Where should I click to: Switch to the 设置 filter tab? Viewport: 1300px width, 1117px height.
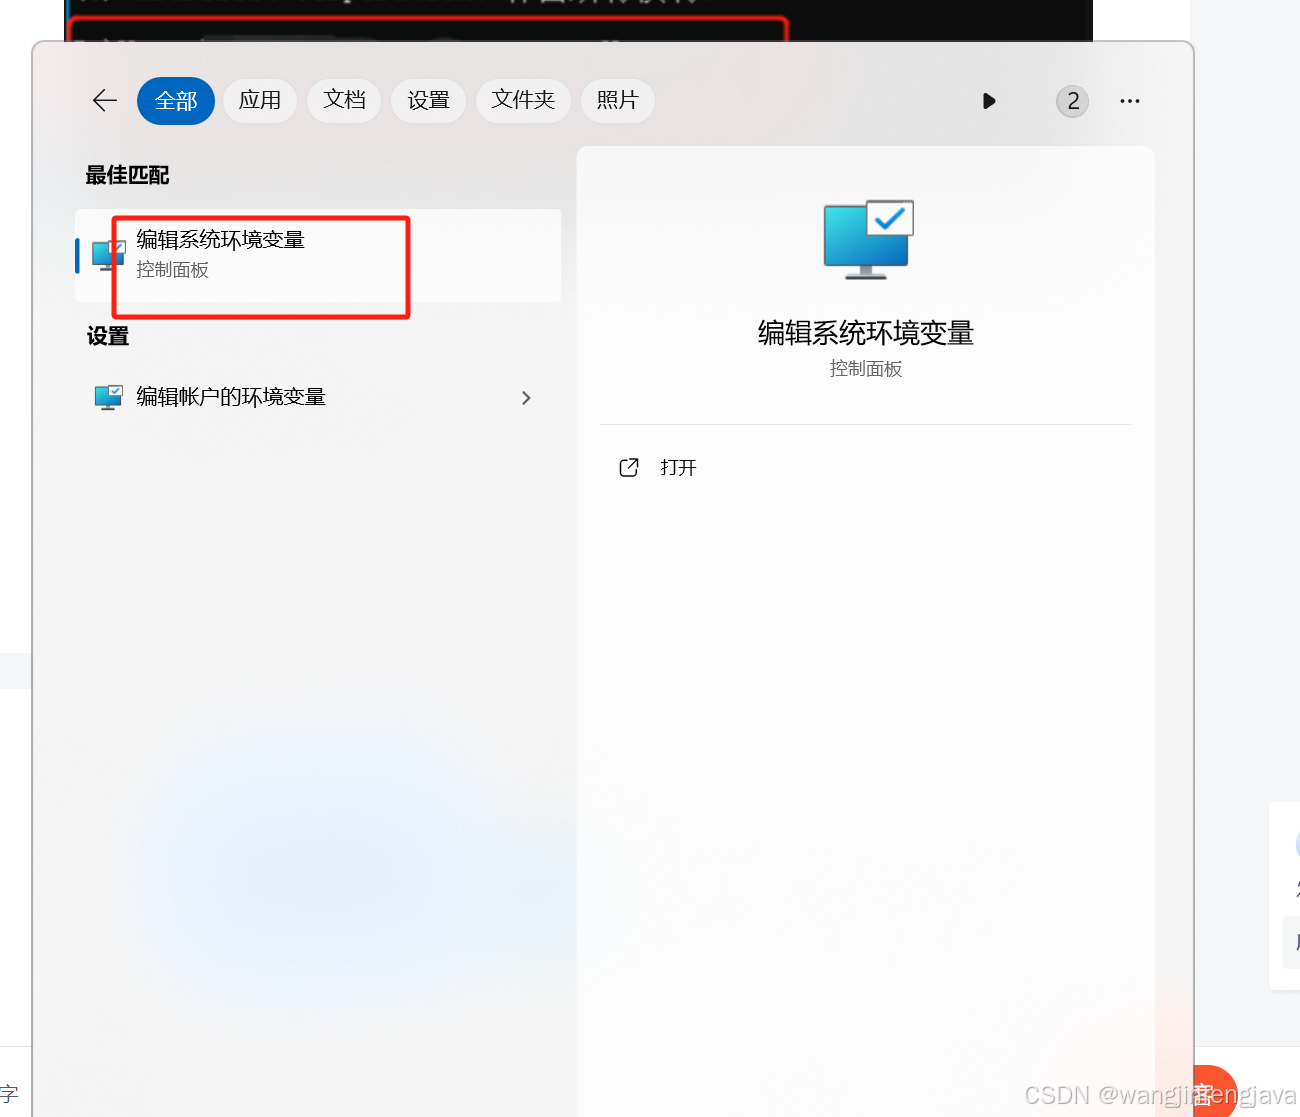point(429,101)
